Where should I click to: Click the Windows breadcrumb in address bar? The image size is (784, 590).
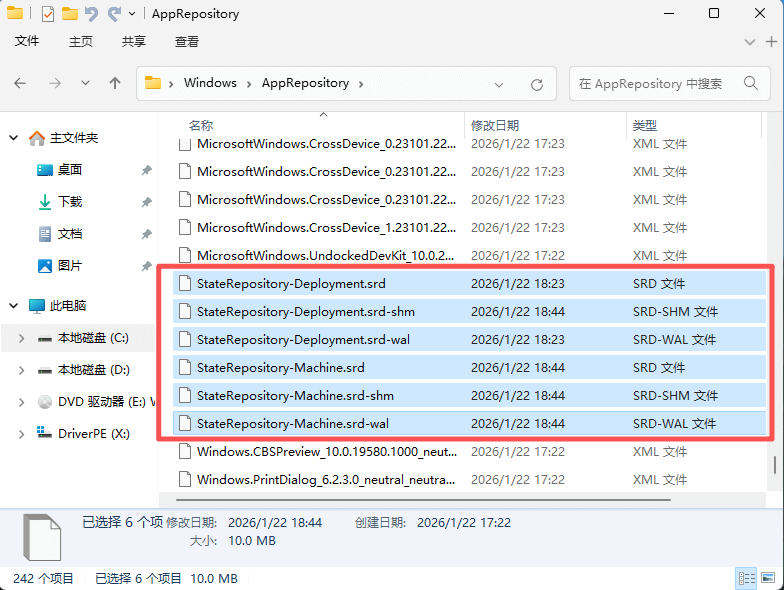210,84
